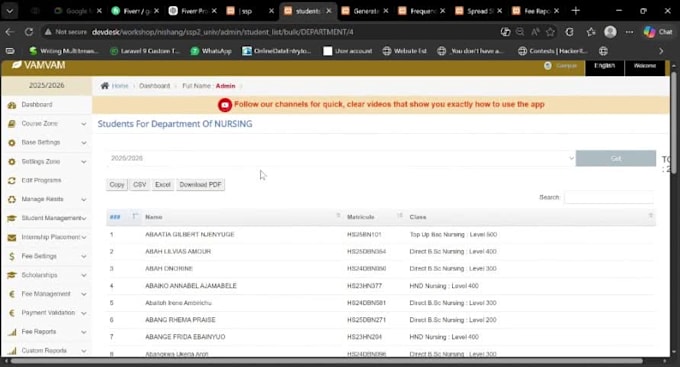Expand the Base Settings menu chevron
This screenshot has height=367, width=680.
point(84,143)
